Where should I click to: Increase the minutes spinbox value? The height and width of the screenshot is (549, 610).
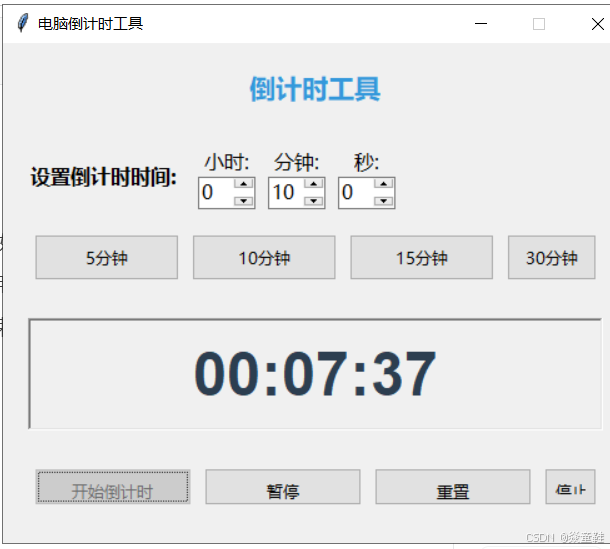coord(314,184)
